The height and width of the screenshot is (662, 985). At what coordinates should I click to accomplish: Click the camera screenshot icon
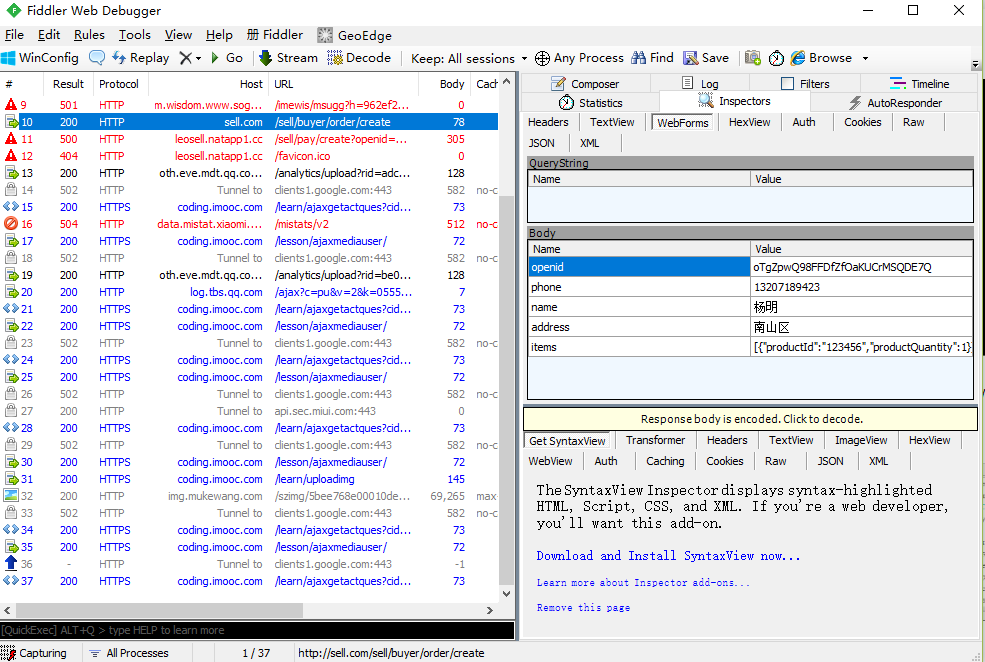(753, 58)
